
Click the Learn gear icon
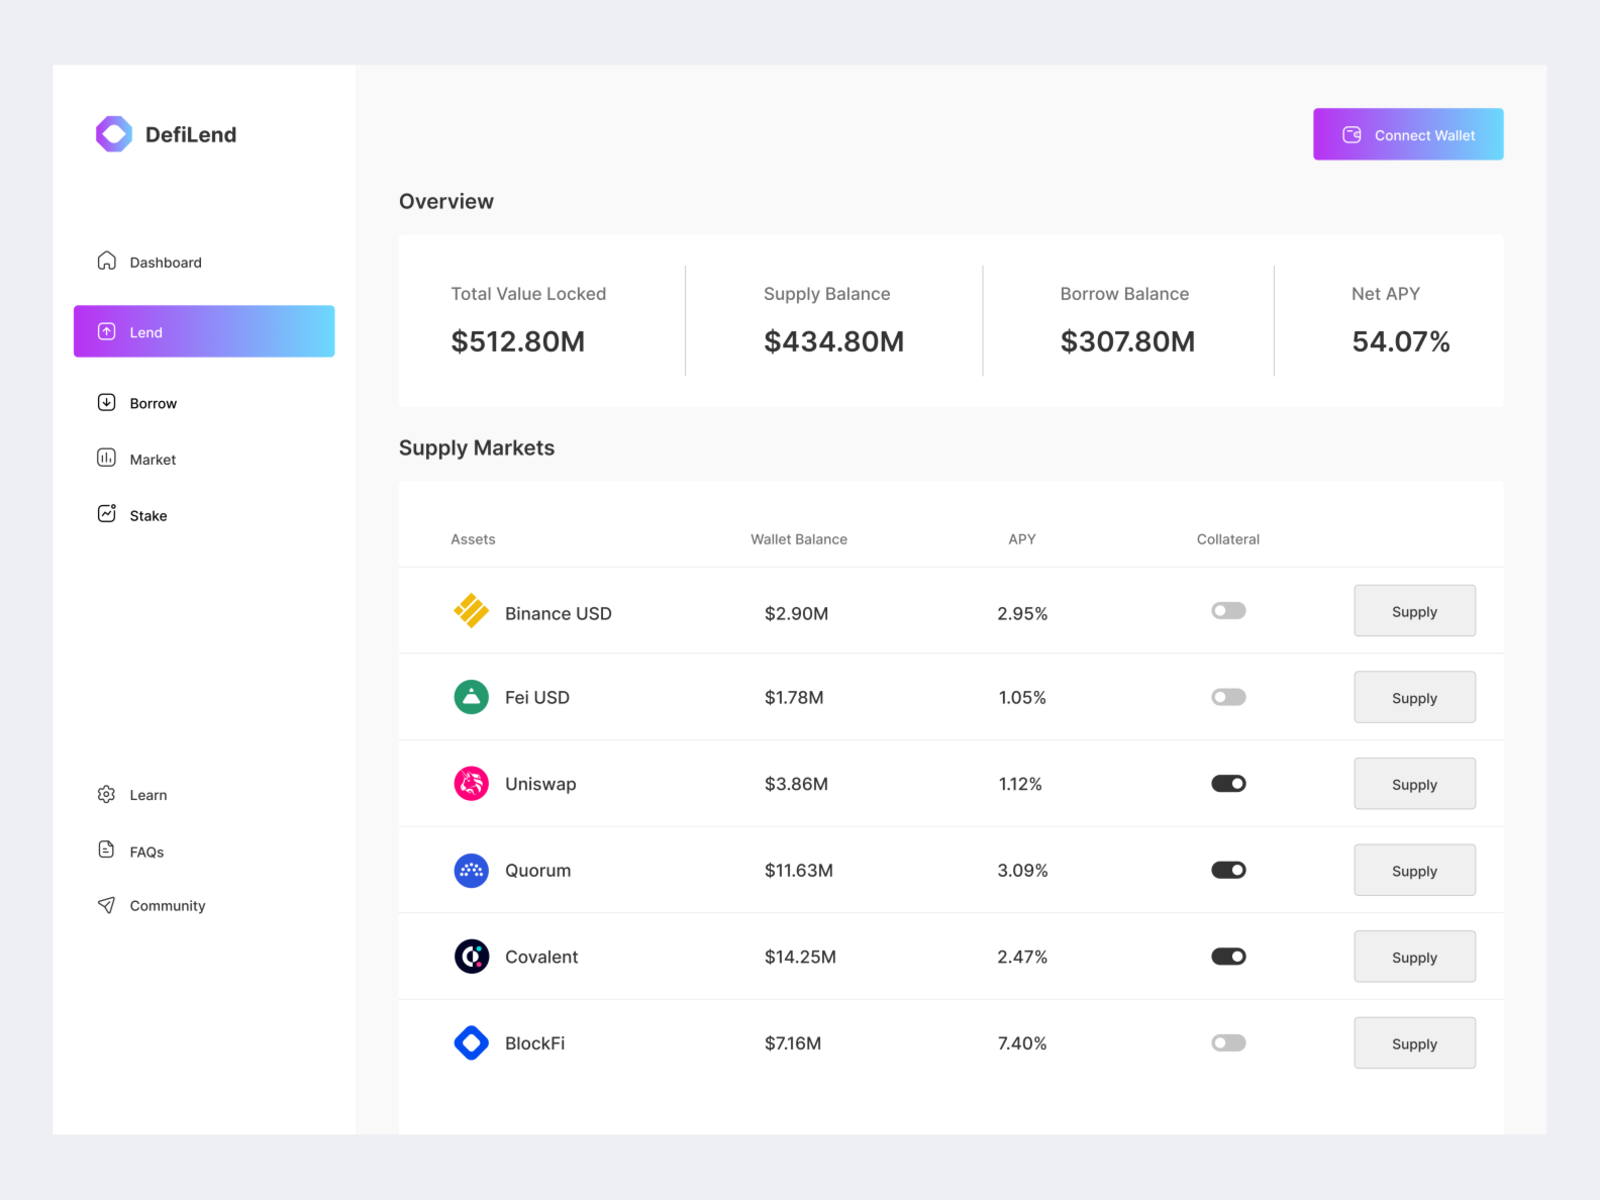[106, 794]
